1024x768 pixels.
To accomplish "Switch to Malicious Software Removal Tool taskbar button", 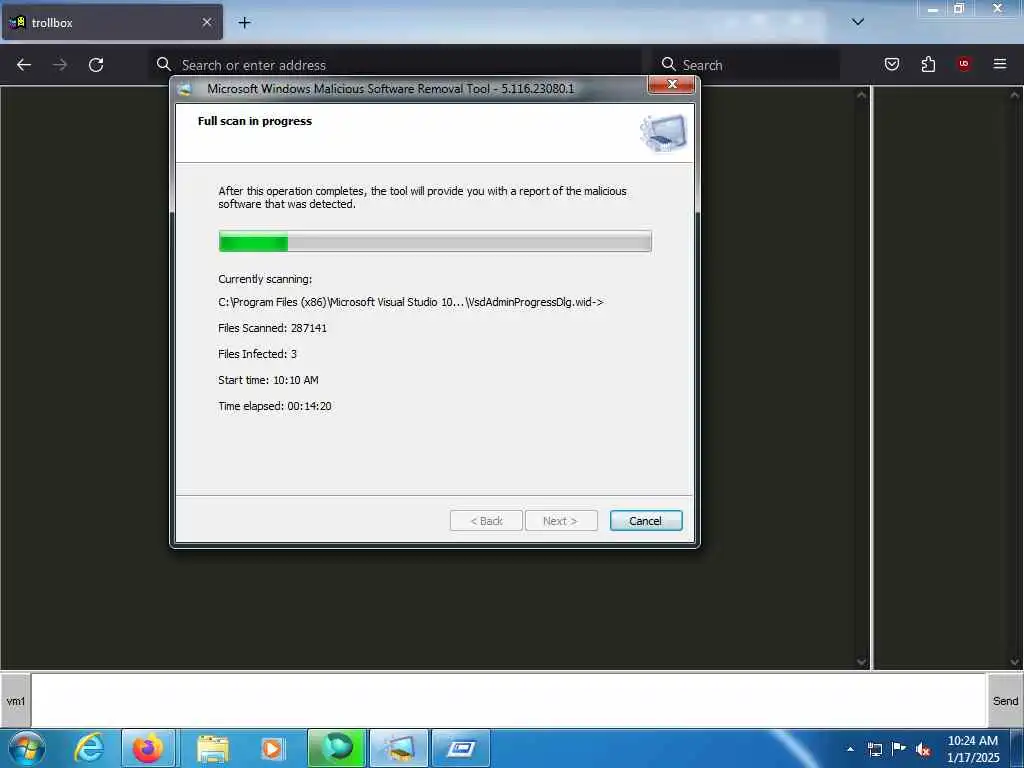I will pos(399,748).
